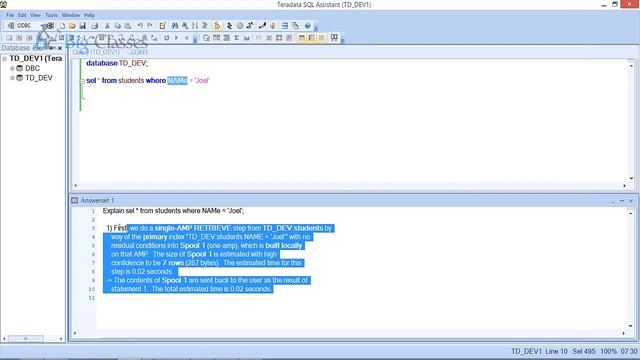The image size is (640, 360).
Task: Click 'Line 10' in the status bar
Action: (556, 351)
